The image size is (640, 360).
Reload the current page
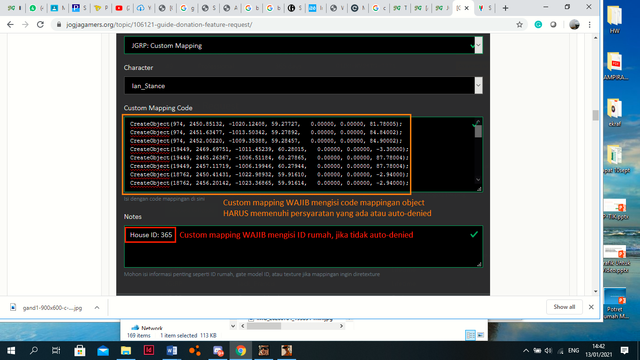(40, 24)
